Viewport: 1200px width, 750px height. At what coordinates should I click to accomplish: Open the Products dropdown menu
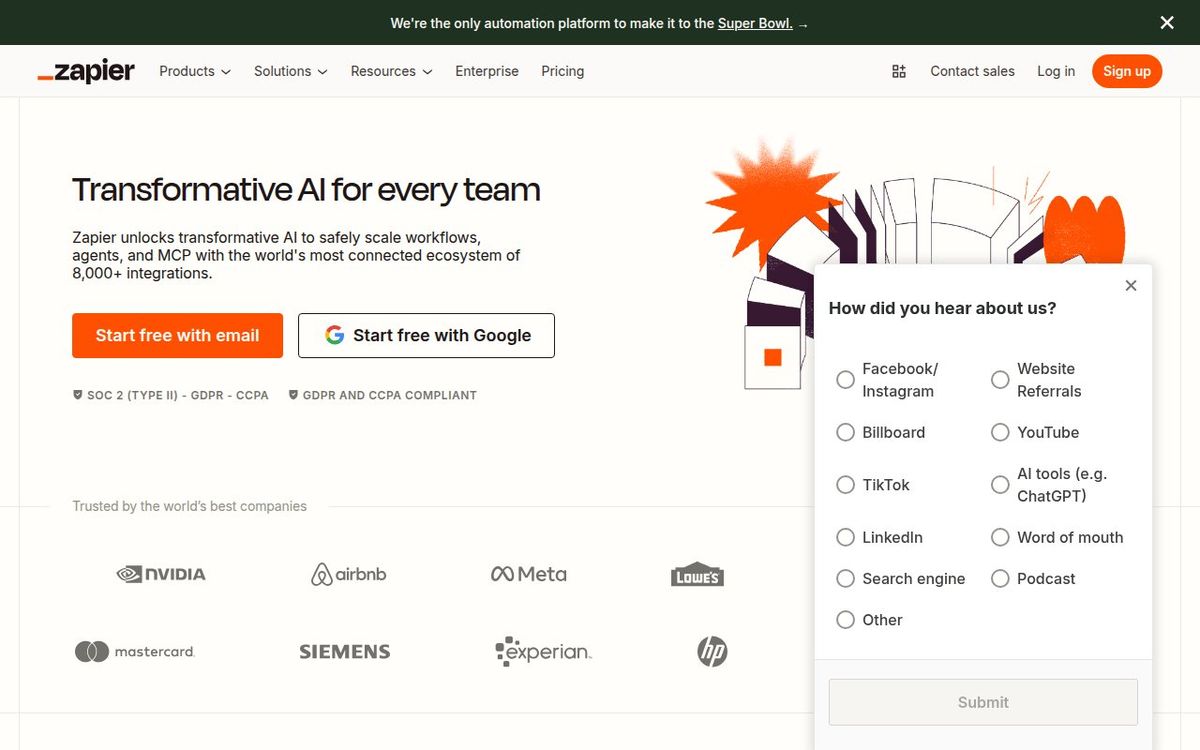pos(193,71)
